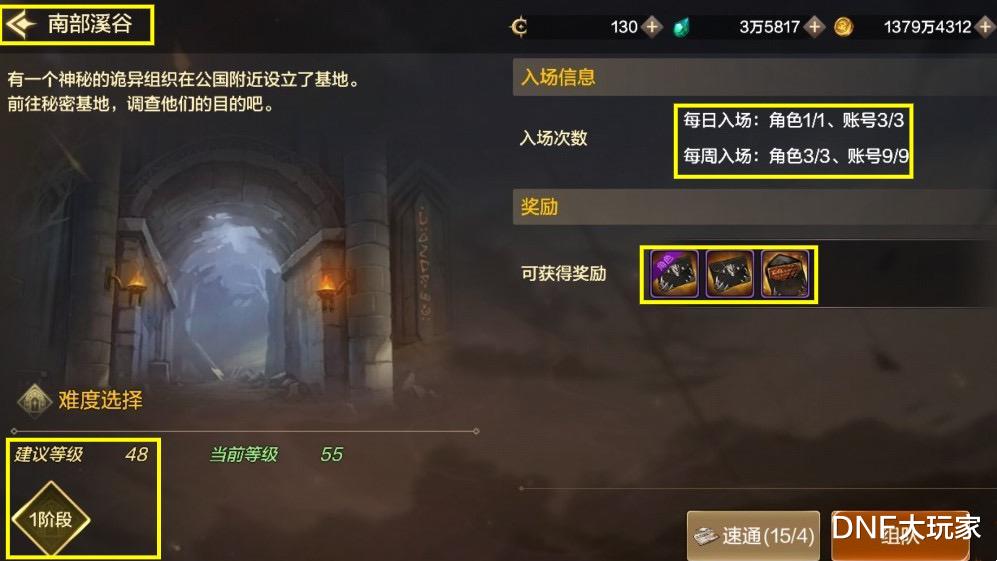Open the 奖励 section header
997x561 pixels.
coord(755,207)
